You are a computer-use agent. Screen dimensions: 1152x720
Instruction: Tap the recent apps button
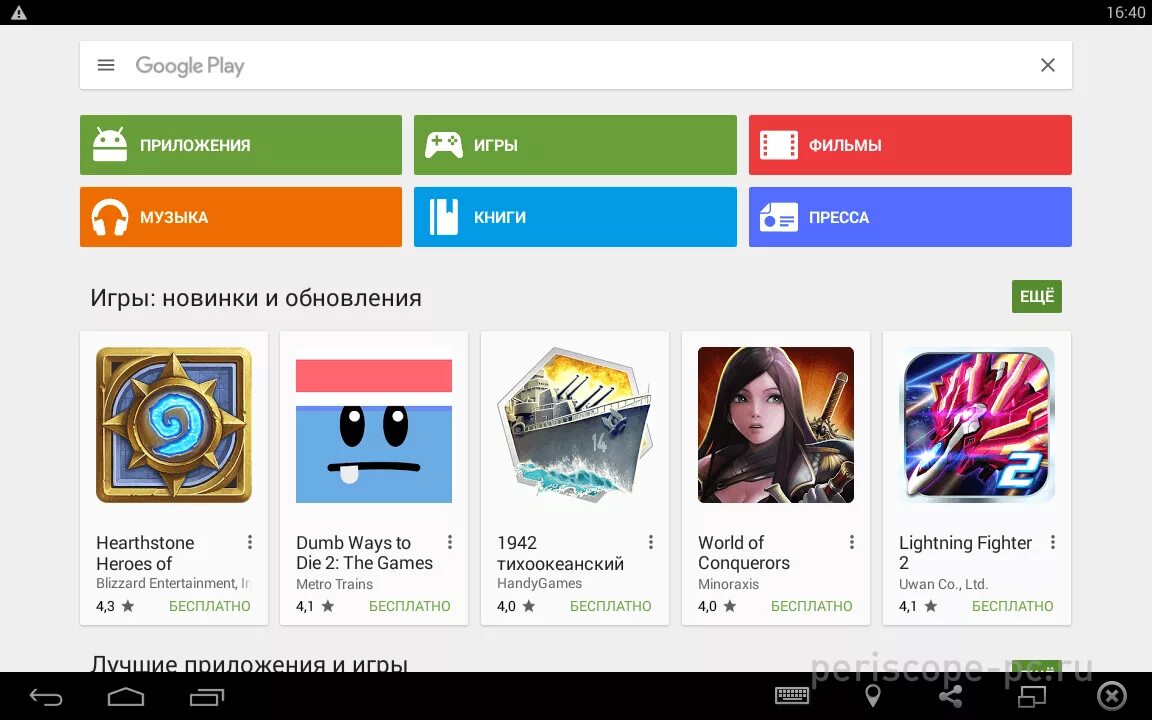[x=206, y=696]
